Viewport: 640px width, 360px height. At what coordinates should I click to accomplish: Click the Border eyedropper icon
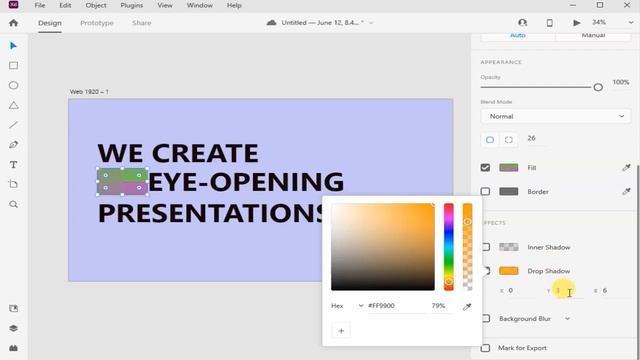pyautogui.click(x=626, y=191)
